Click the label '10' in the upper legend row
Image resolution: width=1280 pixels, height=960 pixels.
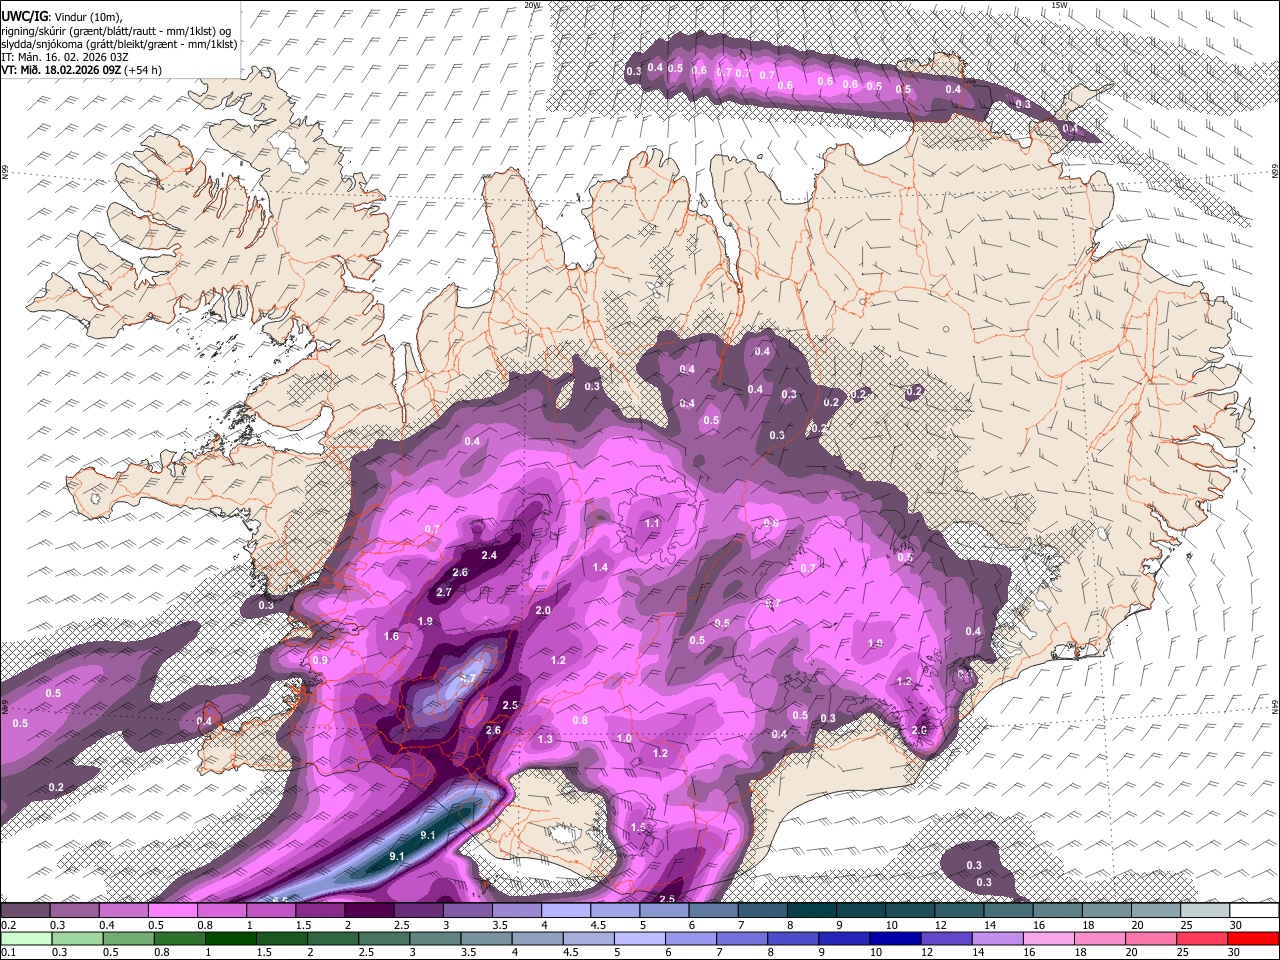click(x=891, y=925)
